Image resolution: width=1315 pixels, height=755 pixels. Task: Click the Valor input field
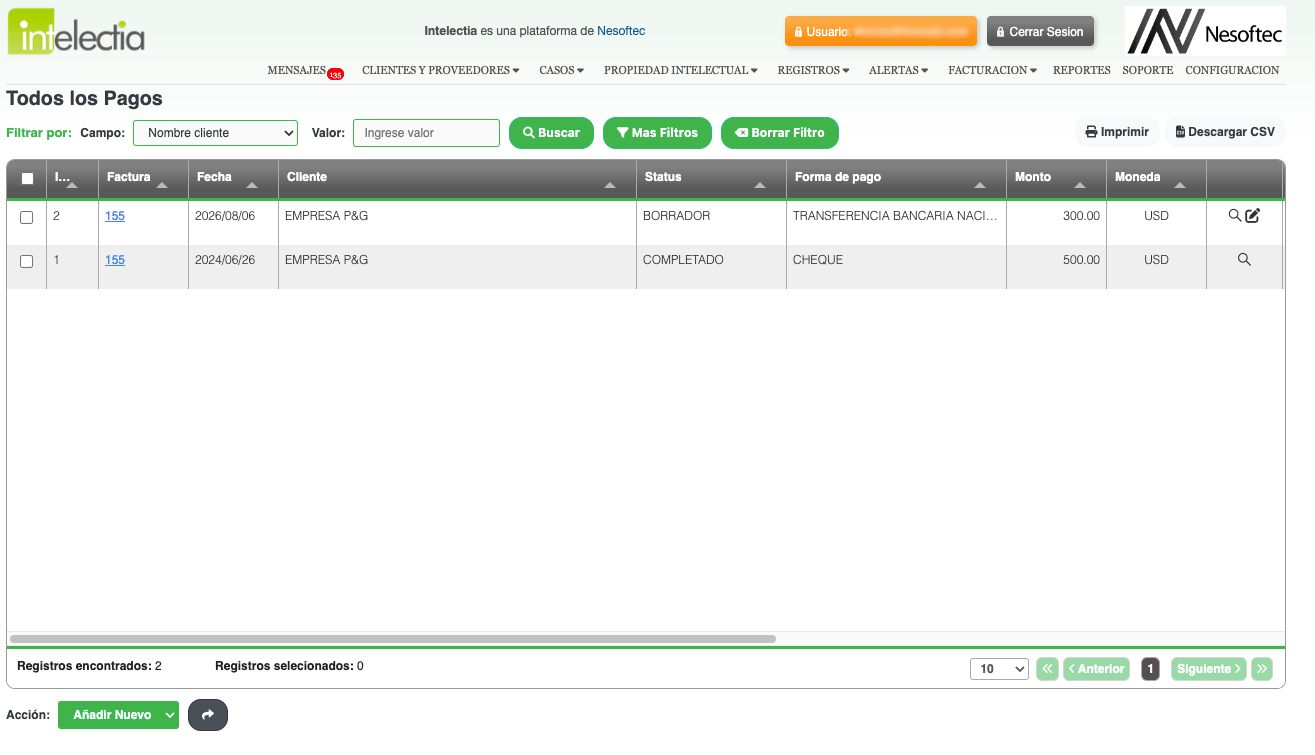coord(426,133)
